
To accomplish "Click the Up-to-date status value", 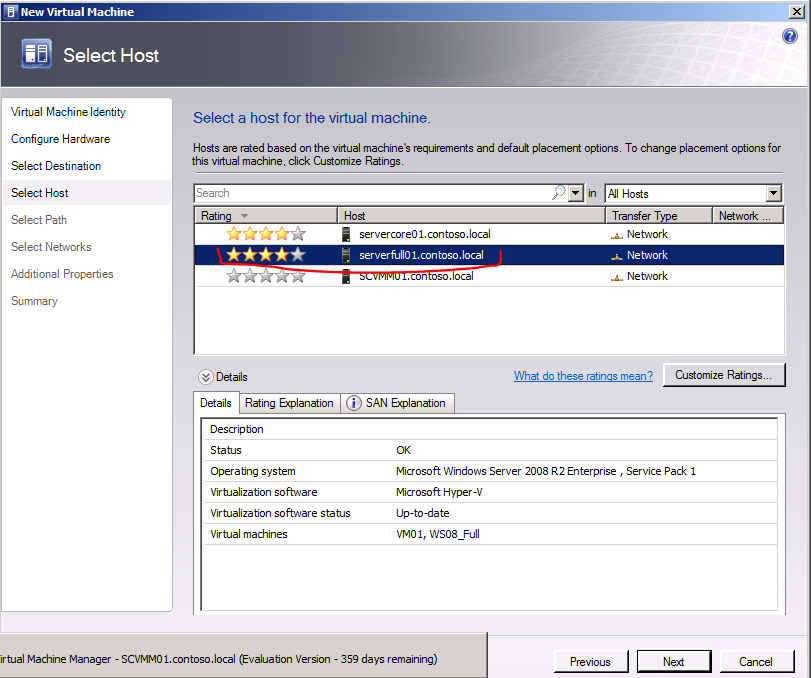I will (x=423, y=513).
